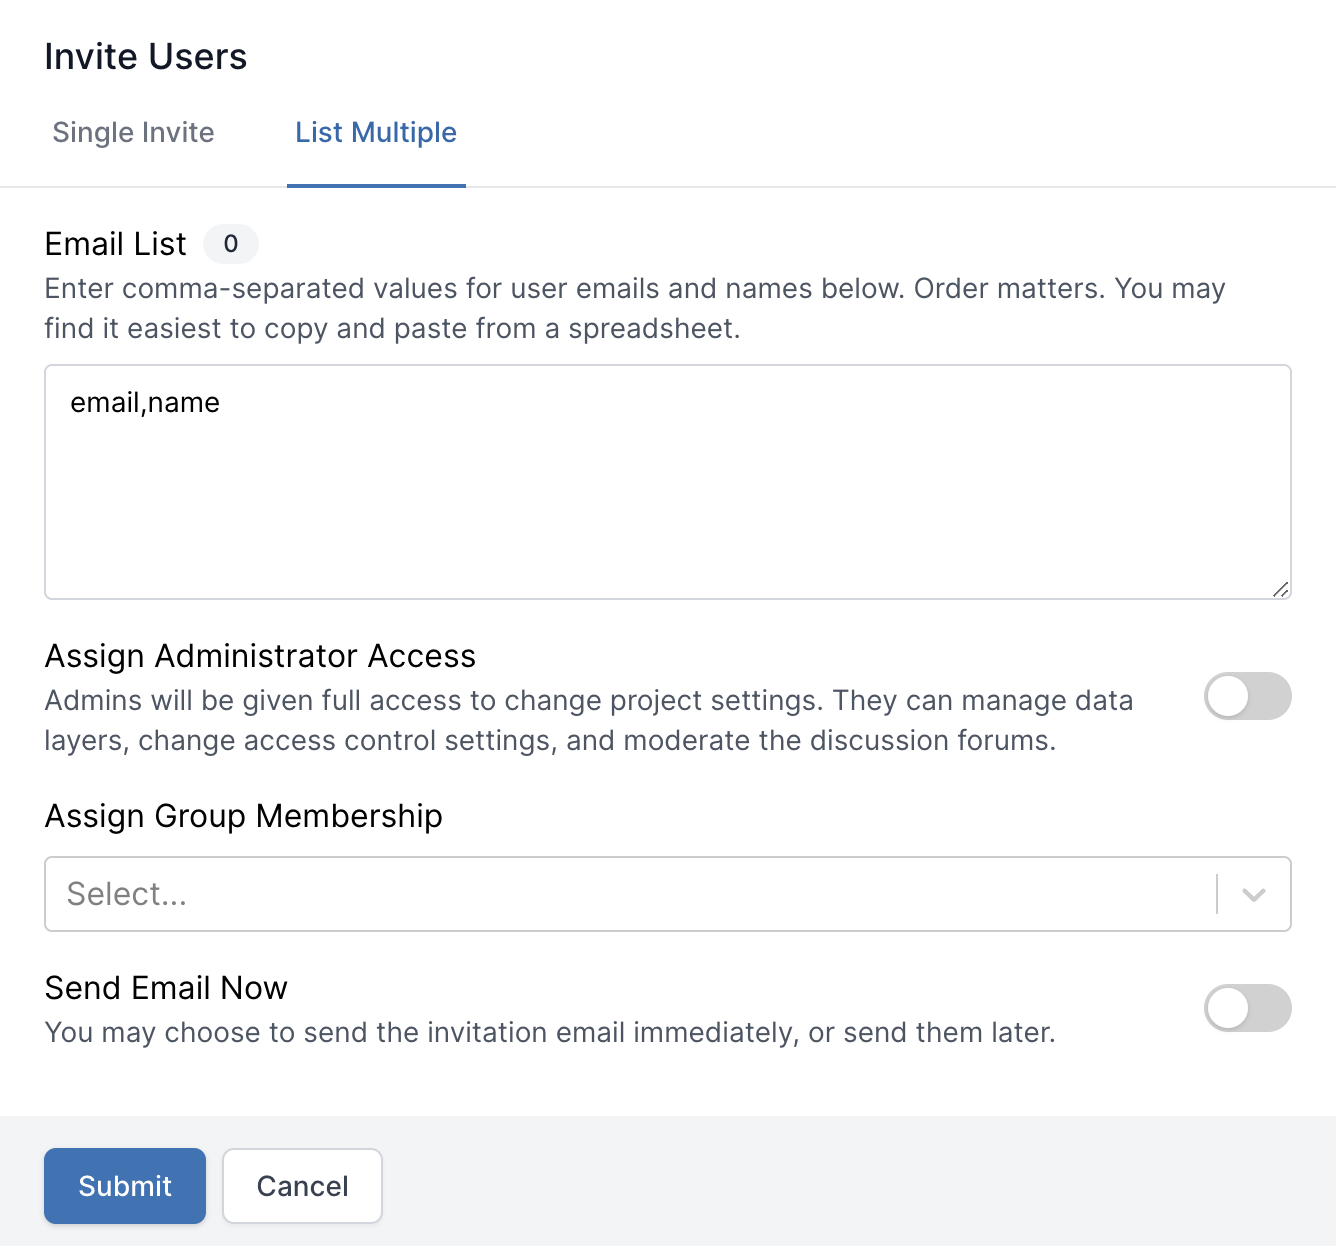This screenshot has width=1336, height=1246.
Task: Enable the Assign Administrator Access toggle
Action: 1247,696
